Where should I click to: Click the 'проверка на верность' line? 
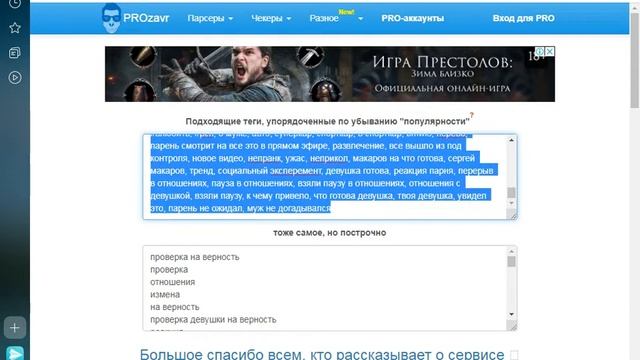click(195, 257)
